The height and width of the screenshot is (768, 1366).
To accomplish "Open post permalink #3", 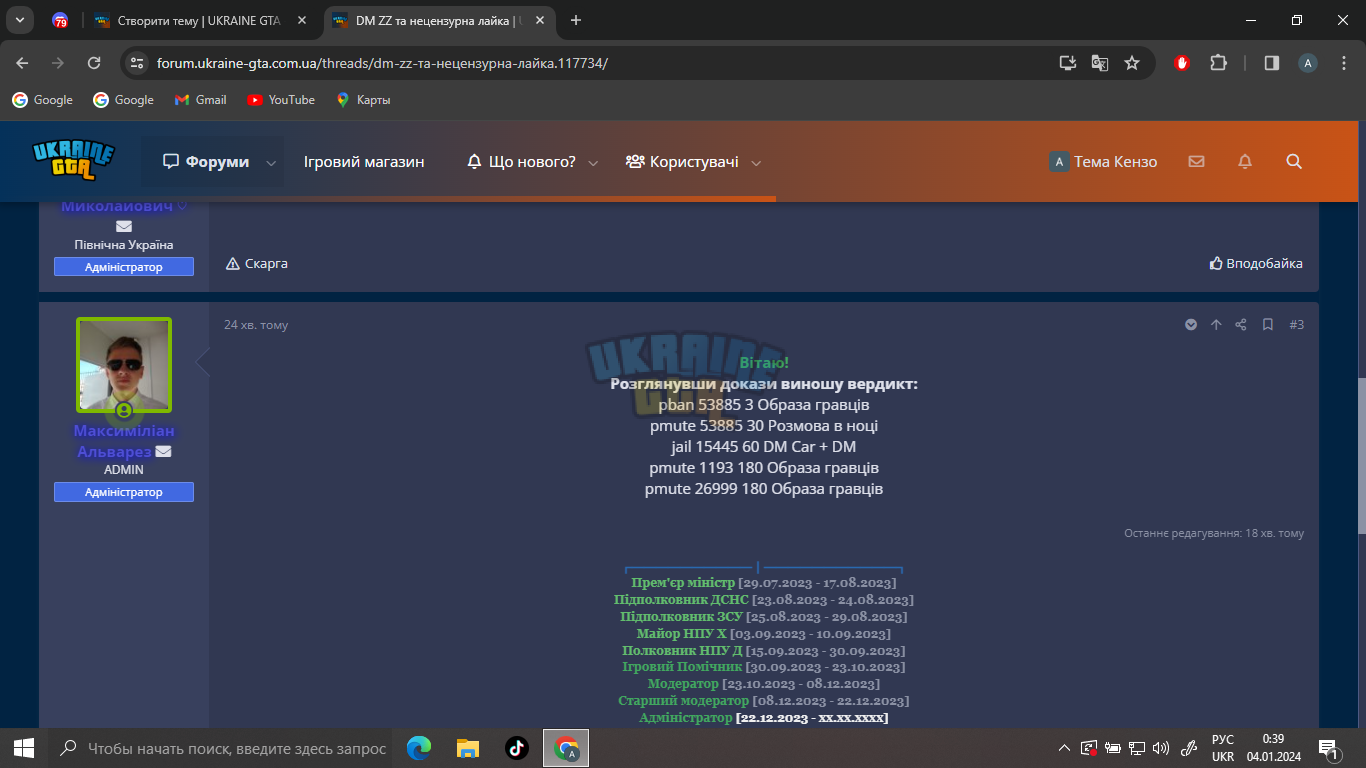I will click(1296, 324).
